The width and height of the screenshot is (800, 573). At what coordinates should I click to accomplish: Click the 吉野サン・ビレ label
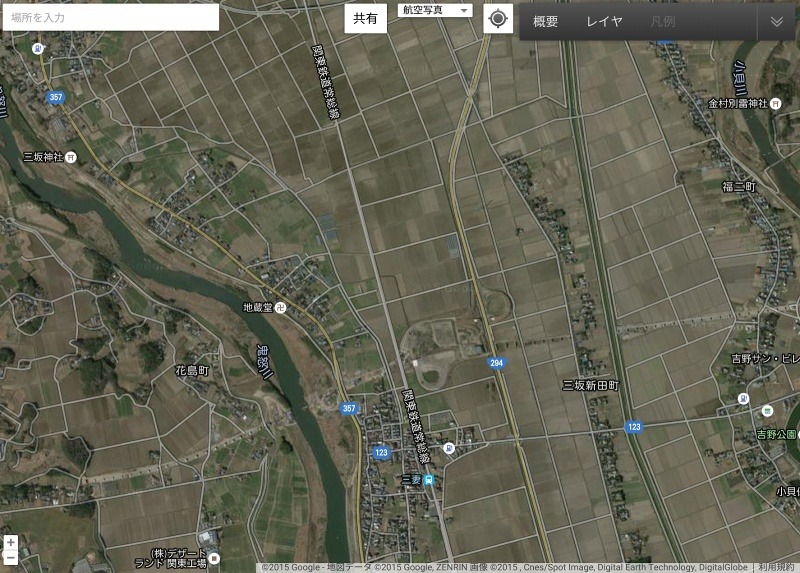(x=765, y=359)
